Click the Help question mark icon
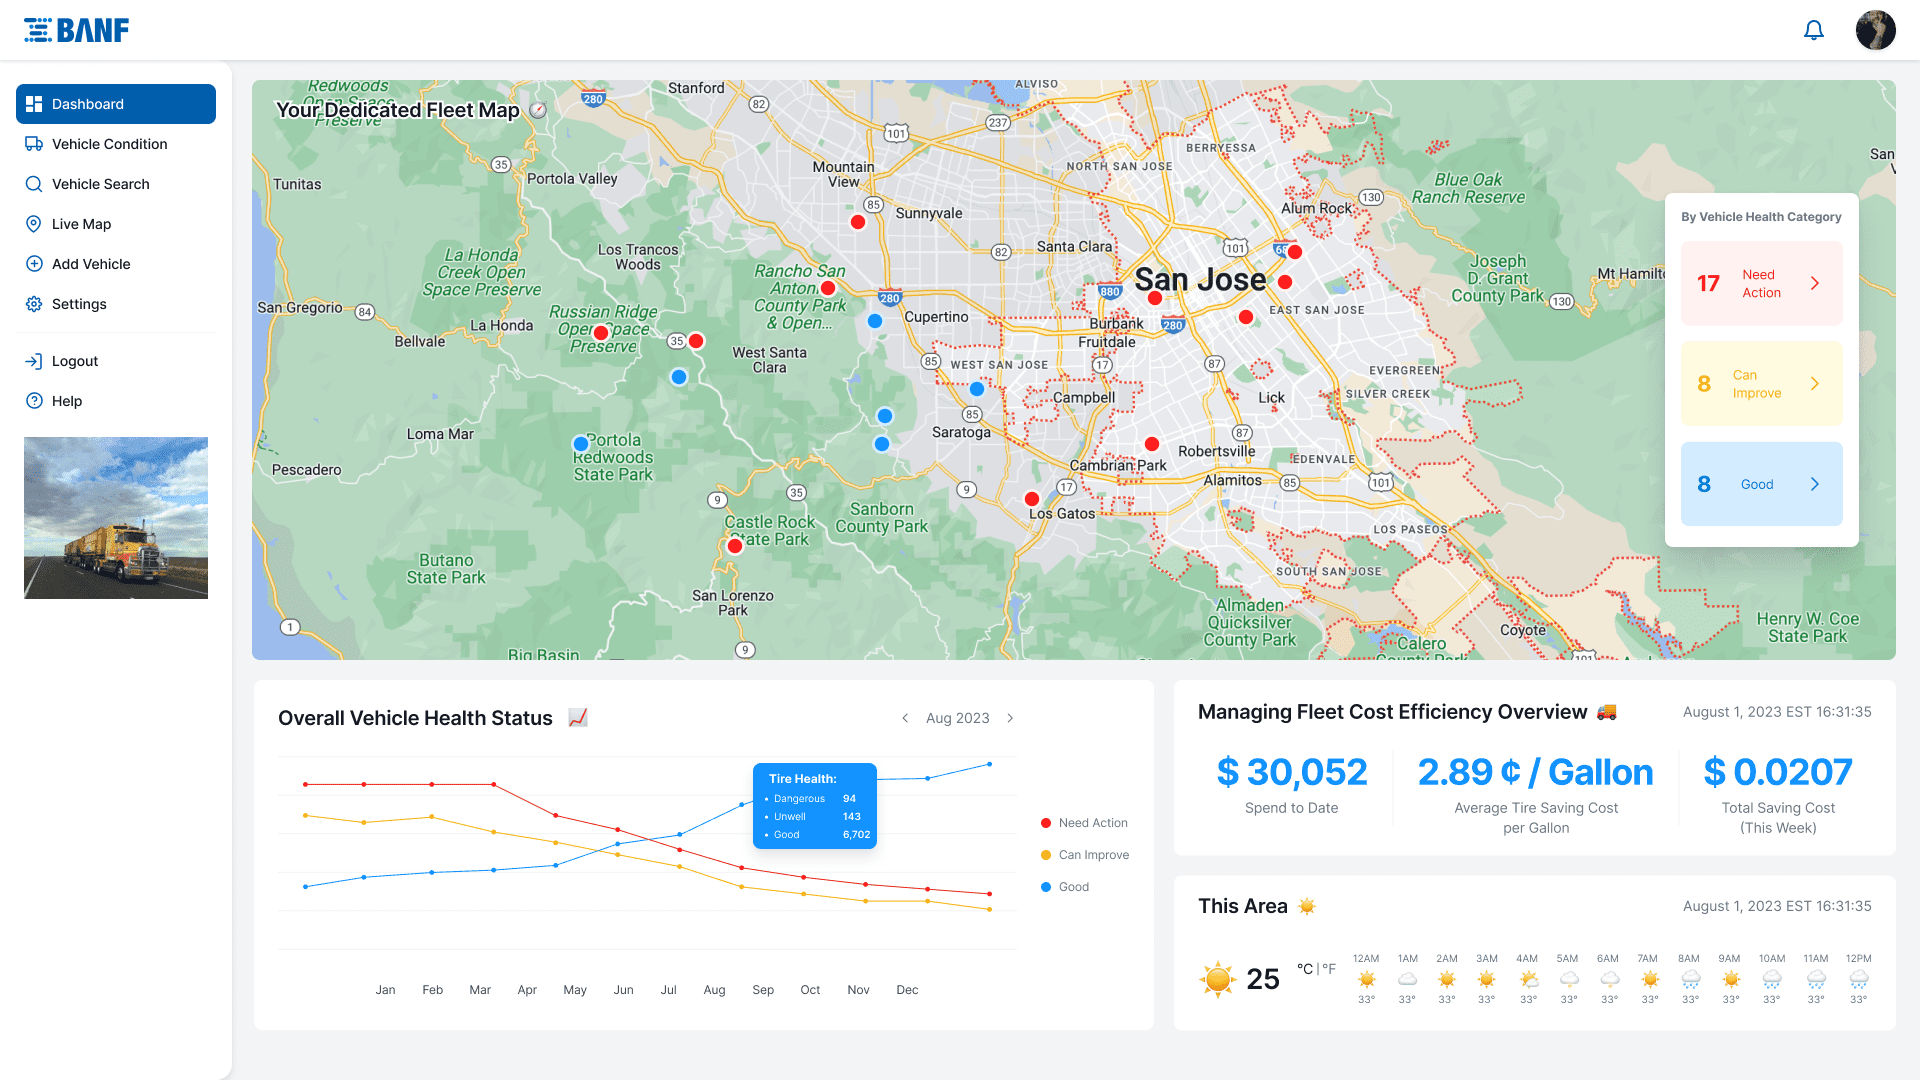1920x1080 pixels. (x=34, y=401)
